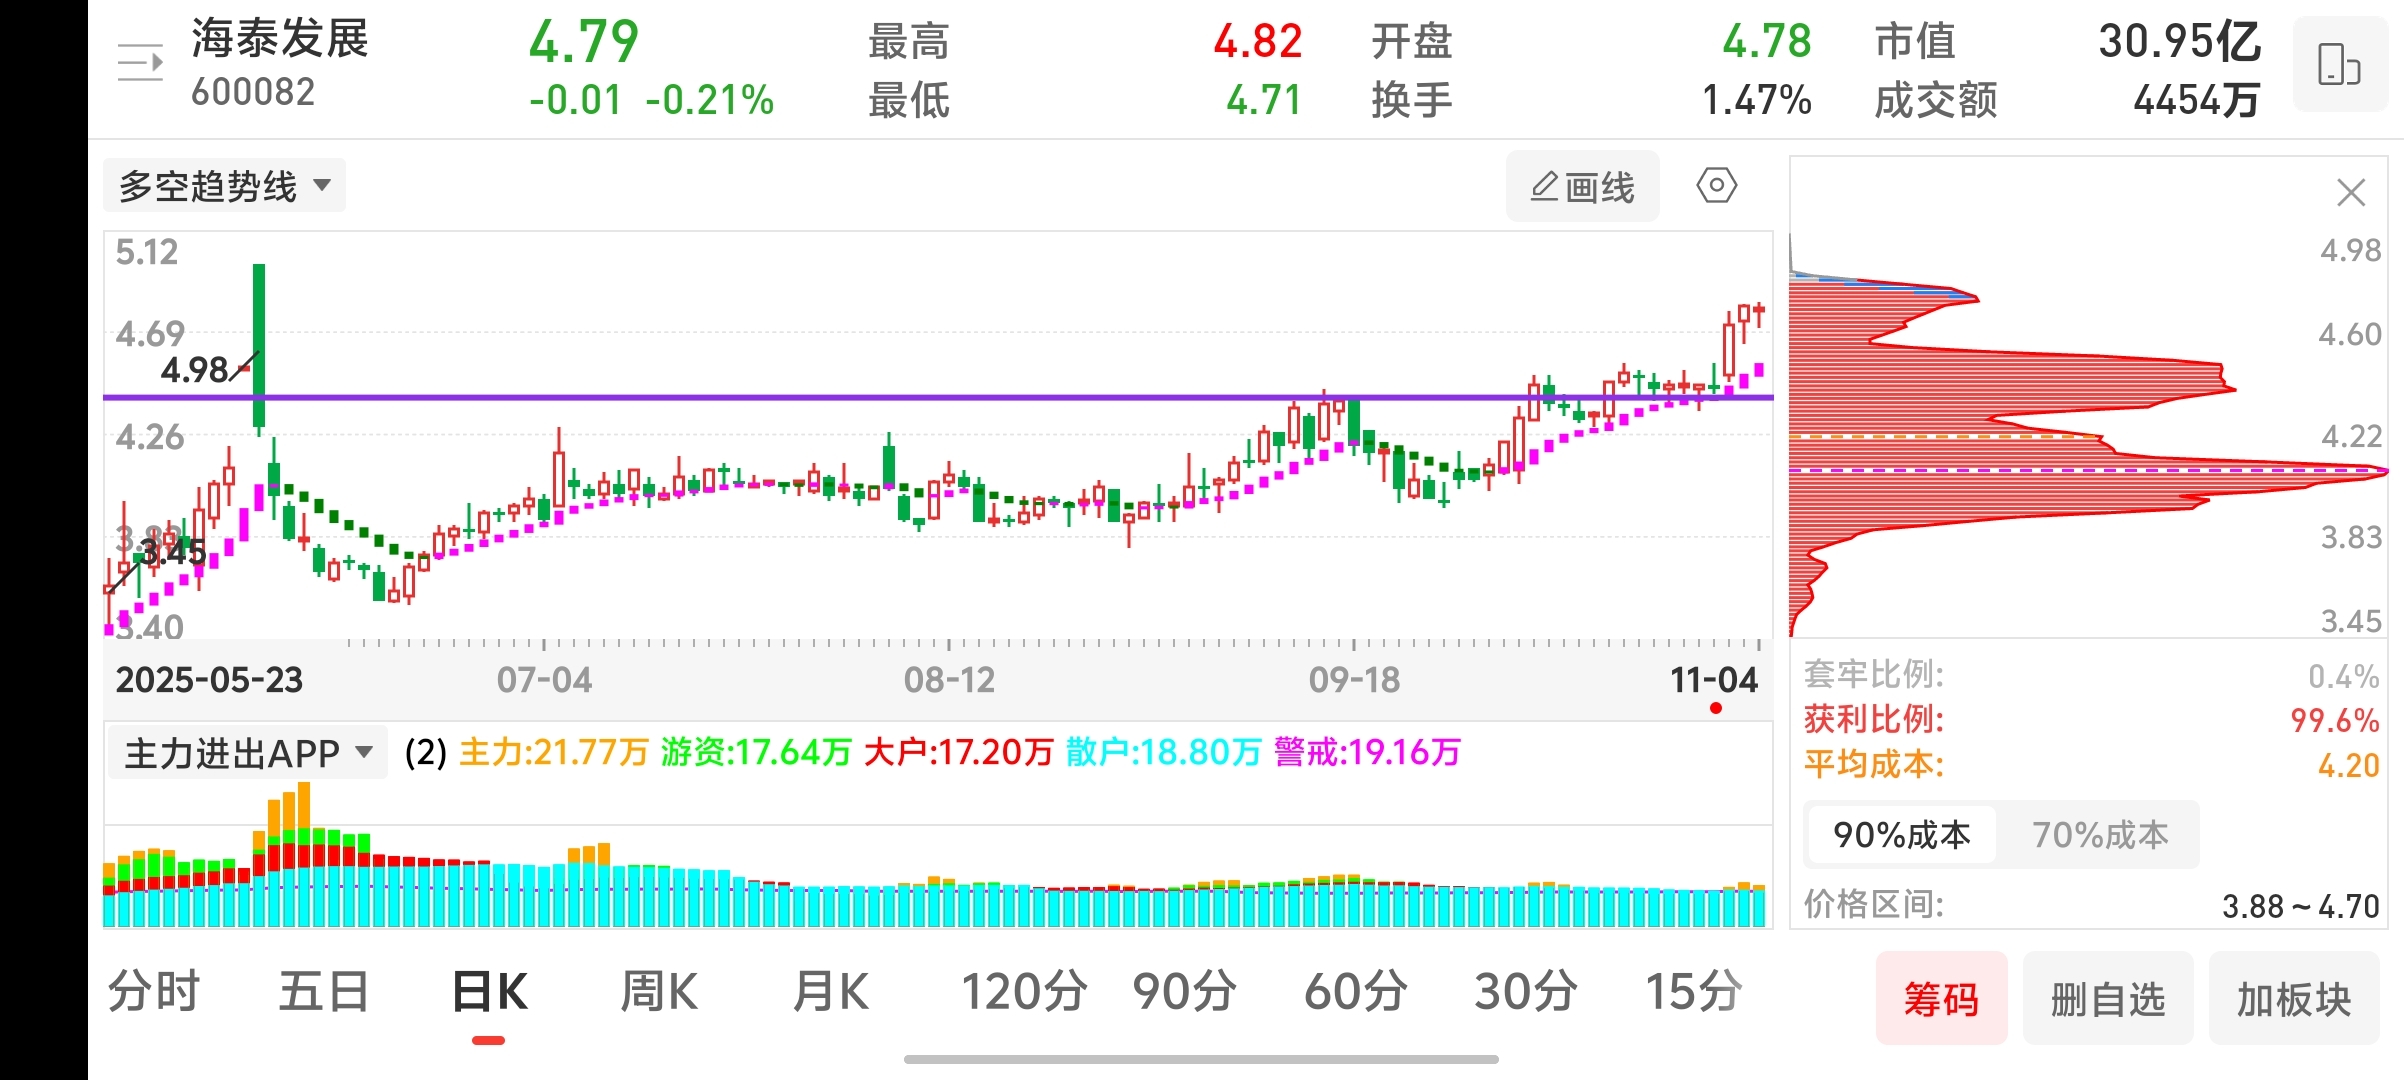Toggle the 筹码 chip distribution button
The height and width of the screenshot is (1080, 2404).
pyautogui.click(x=1940, y=998)
